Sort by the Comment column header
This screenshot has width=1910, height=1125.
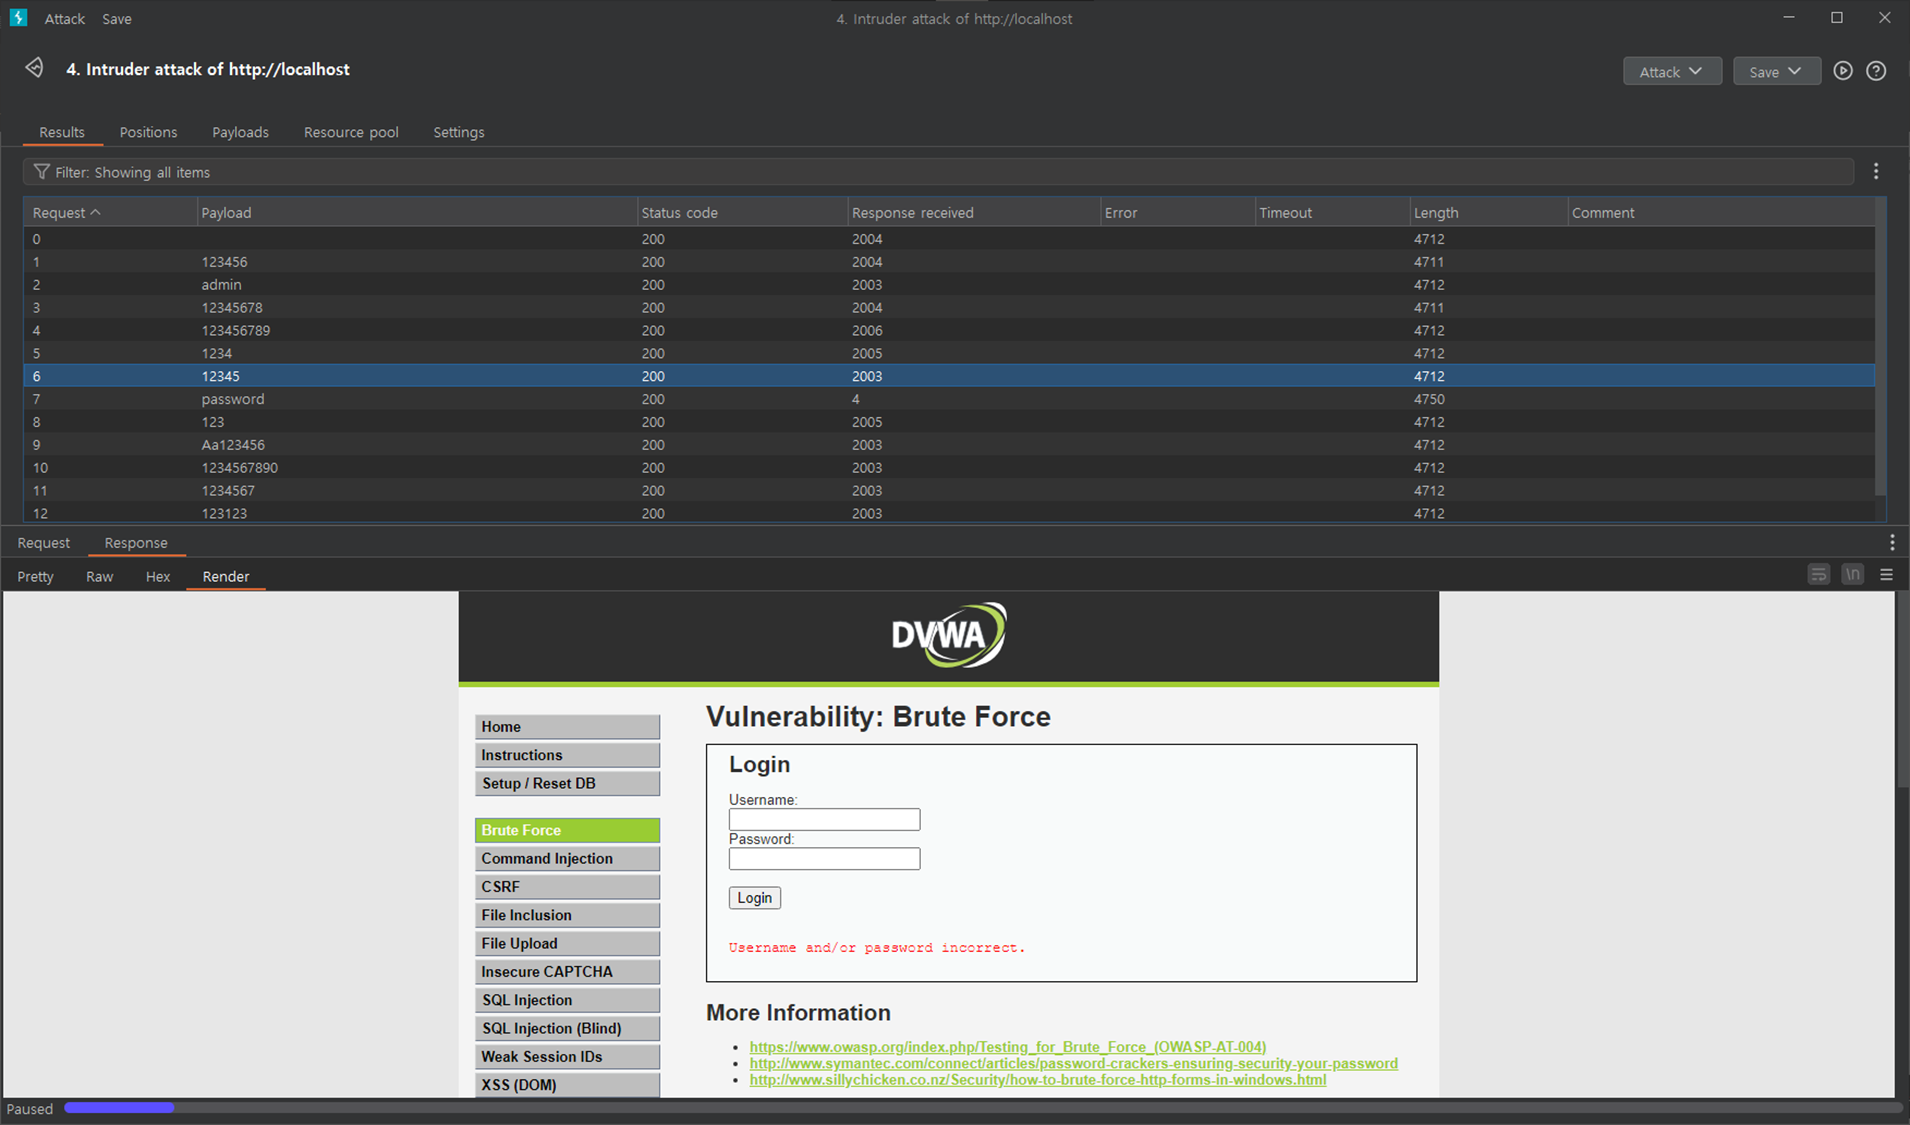click(x=1720, y=212)
